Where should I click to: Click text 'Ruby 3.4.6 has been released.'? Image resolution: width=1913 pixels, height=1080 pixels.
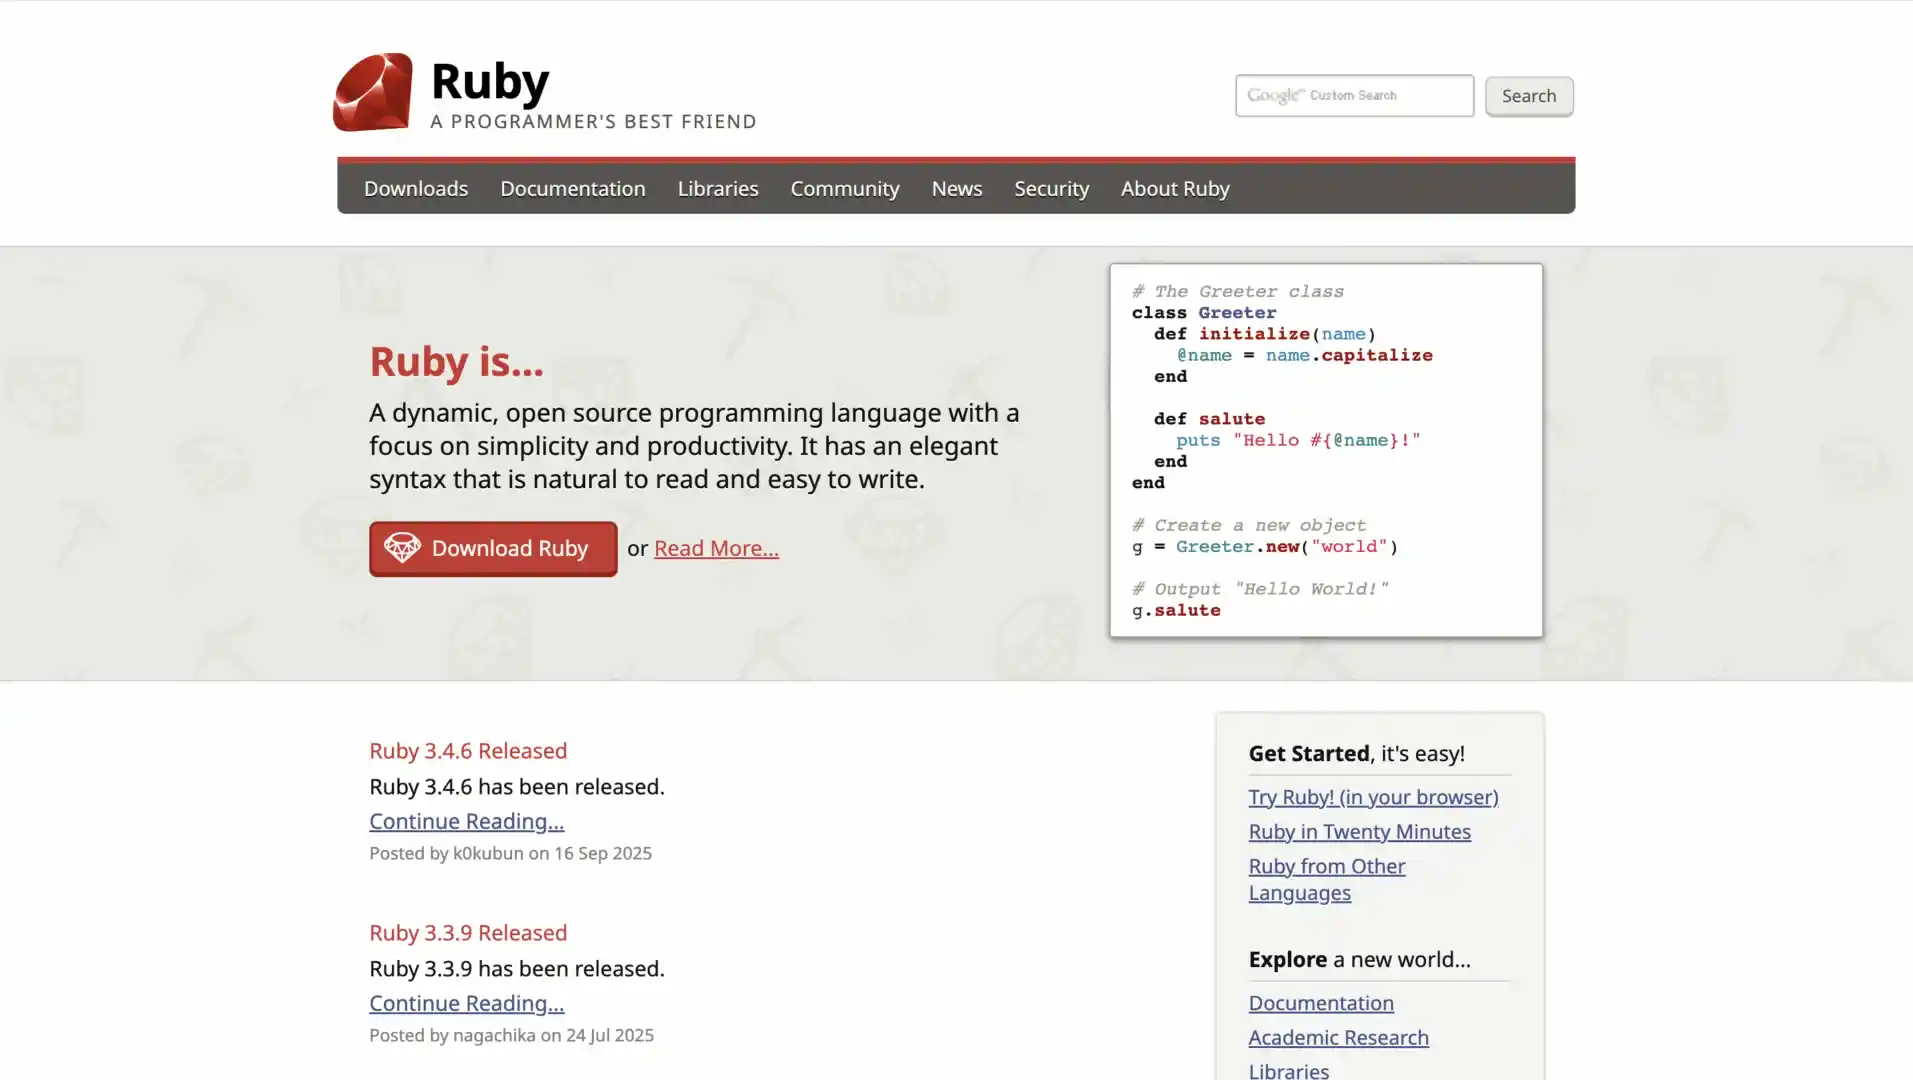[516, 786]
